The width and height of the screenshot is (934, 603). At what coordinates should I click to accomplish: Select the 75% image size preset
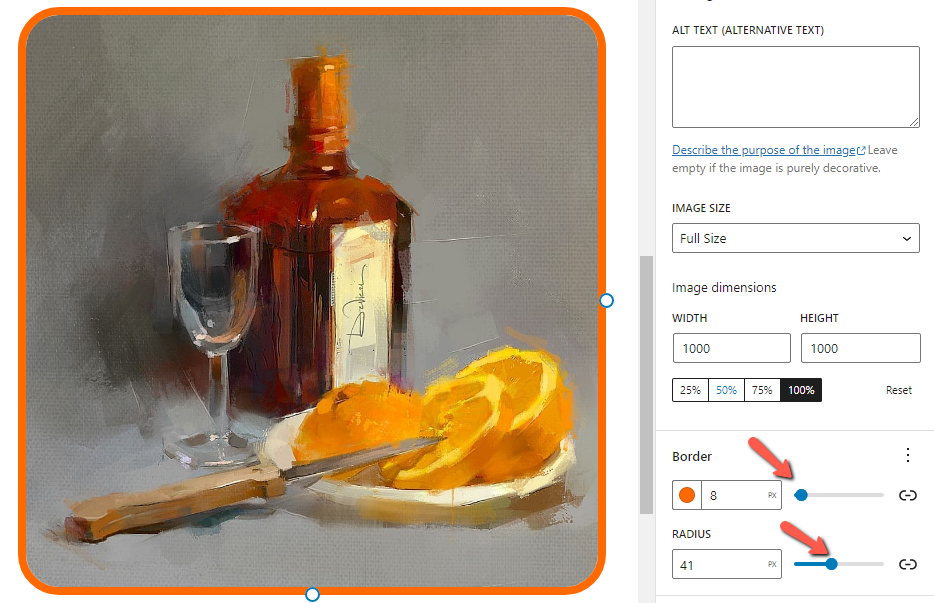[762, 390]
